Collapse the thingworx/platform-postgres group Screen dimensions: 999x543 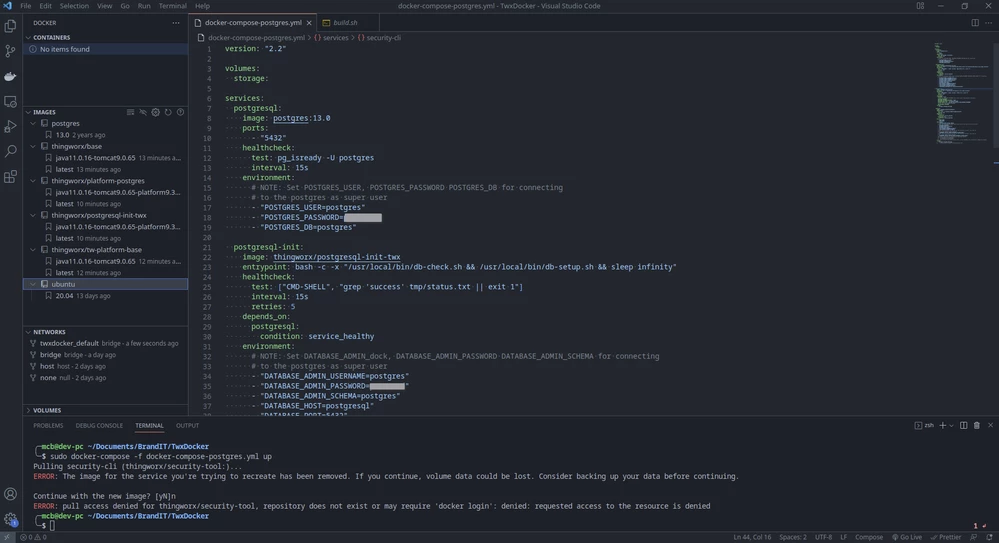33,181
